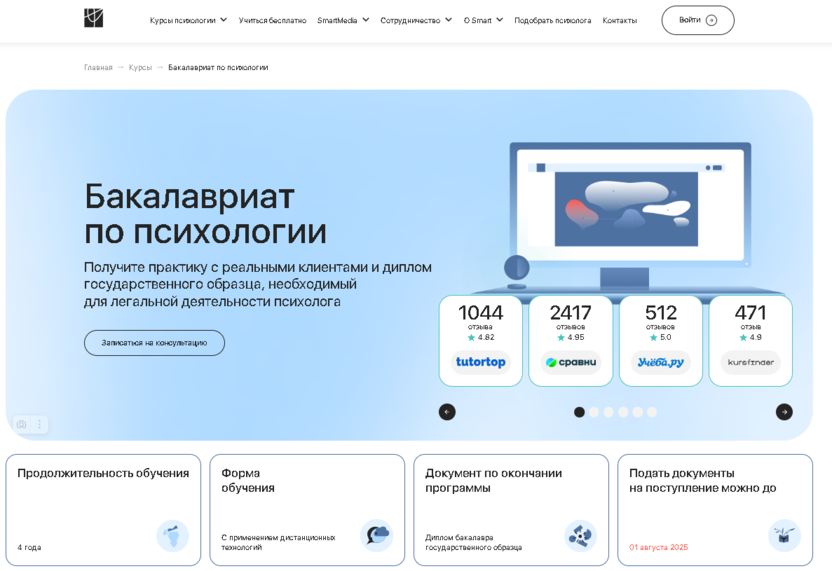Open the Учёба.ру reviews badge

click(661, 362)
